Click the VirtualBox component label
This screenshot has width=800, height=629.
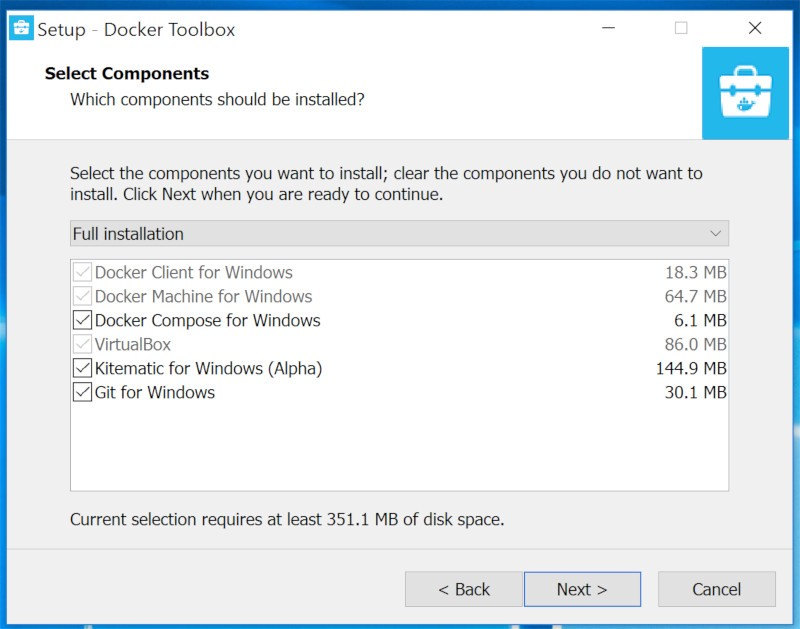coord(133,344)
